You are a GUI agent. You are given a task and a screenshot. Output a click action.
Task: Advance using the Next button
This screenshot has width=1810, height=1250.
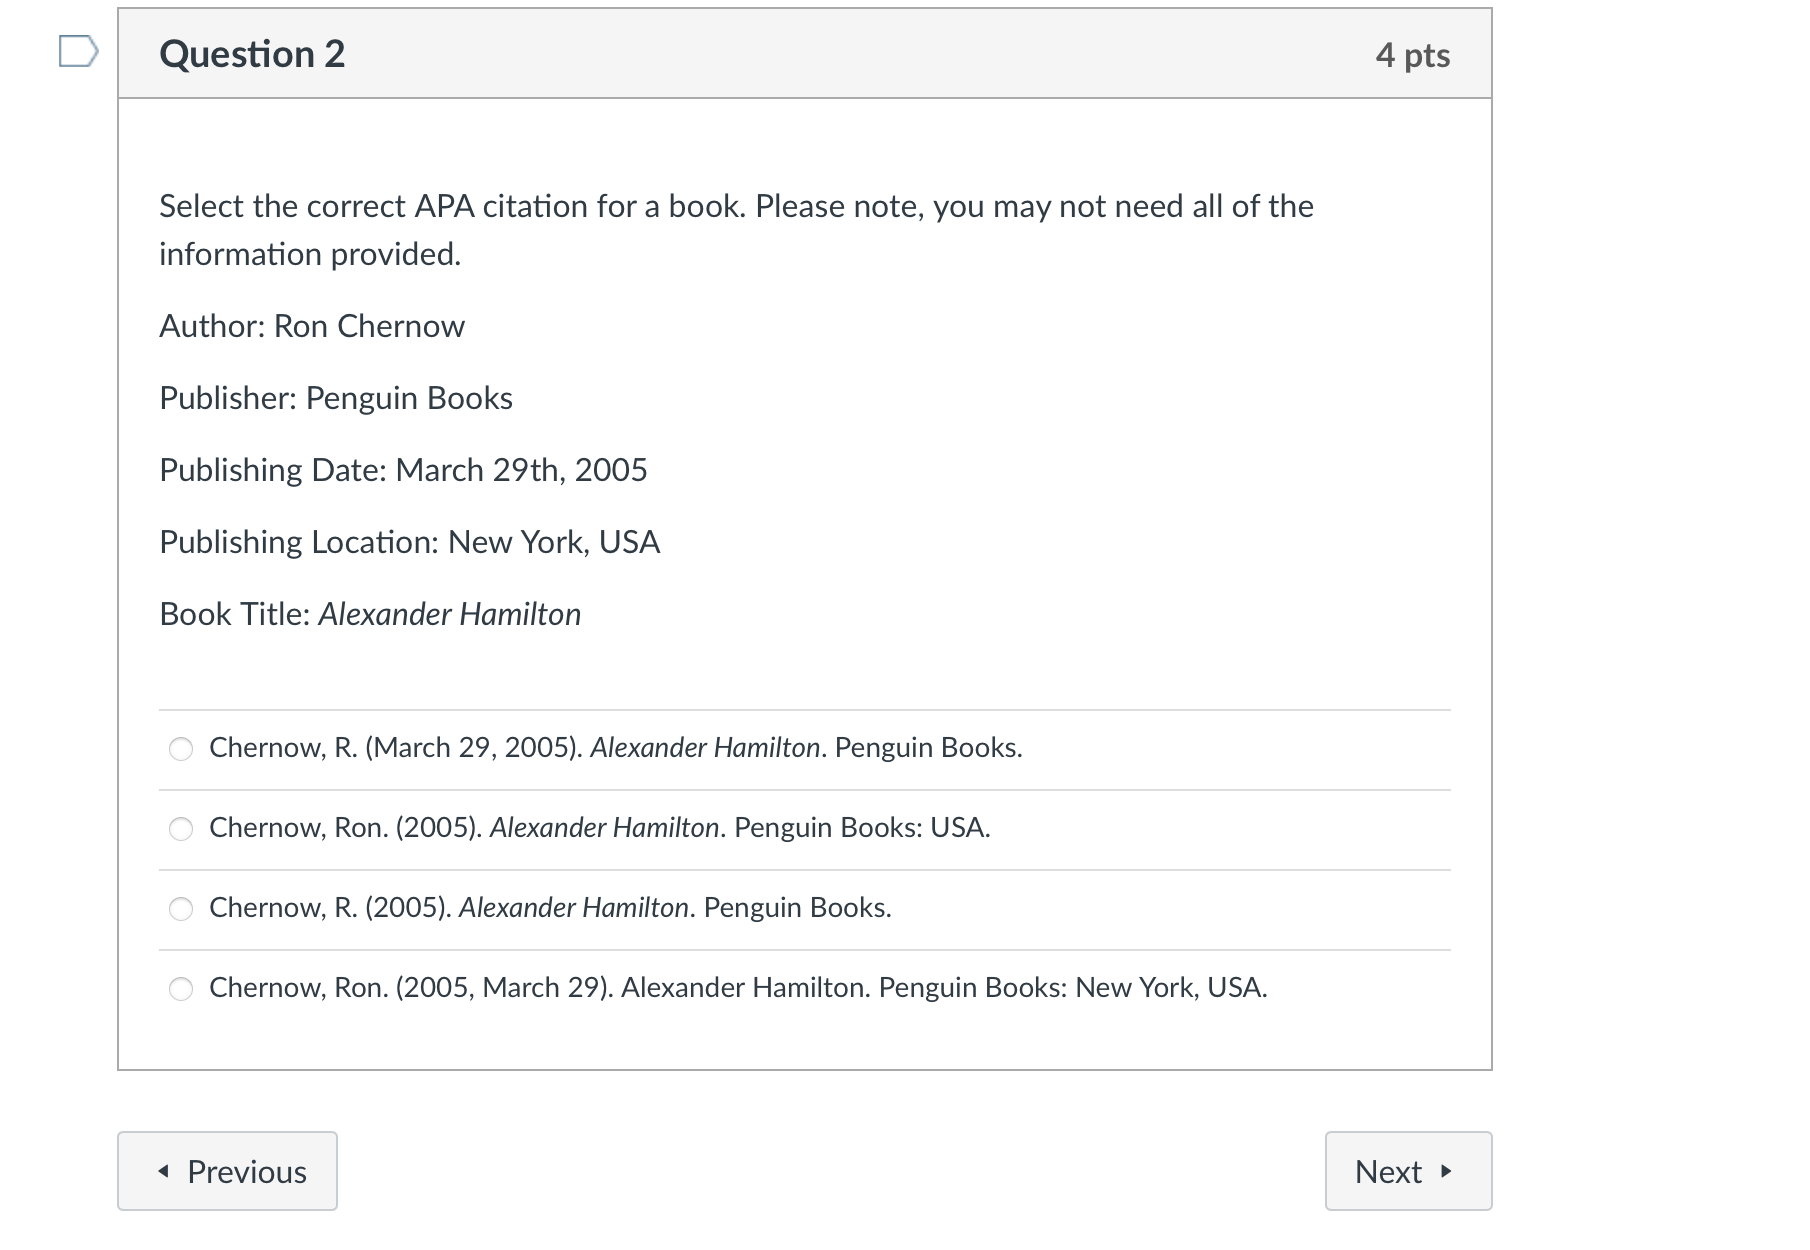pos(1408,1170)
